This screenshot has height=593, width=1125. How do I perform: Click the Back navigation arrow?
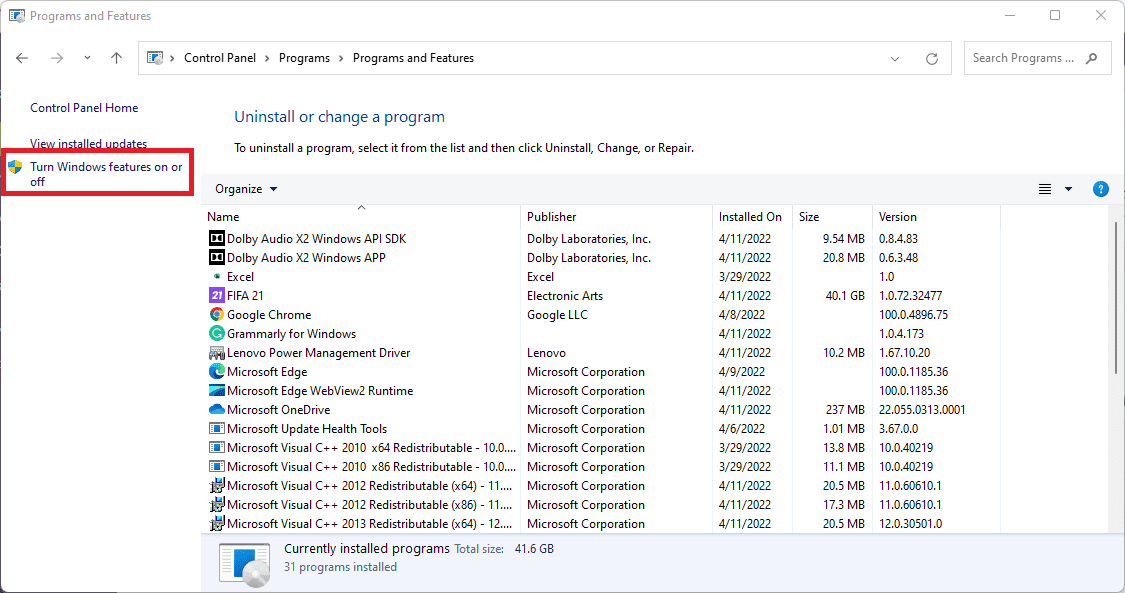tap(22, 58)
